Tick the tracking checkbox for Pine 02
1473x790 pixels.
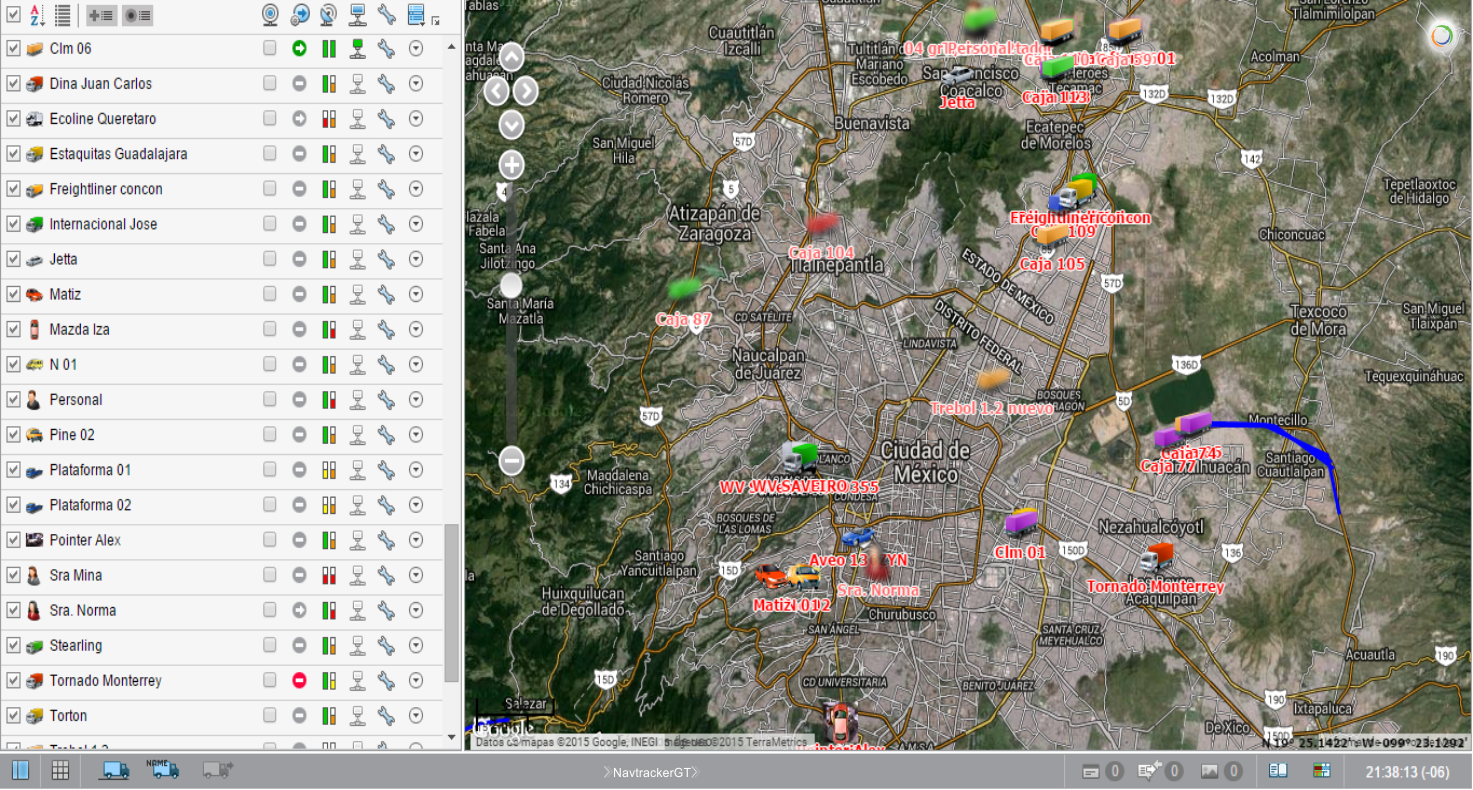270,435
